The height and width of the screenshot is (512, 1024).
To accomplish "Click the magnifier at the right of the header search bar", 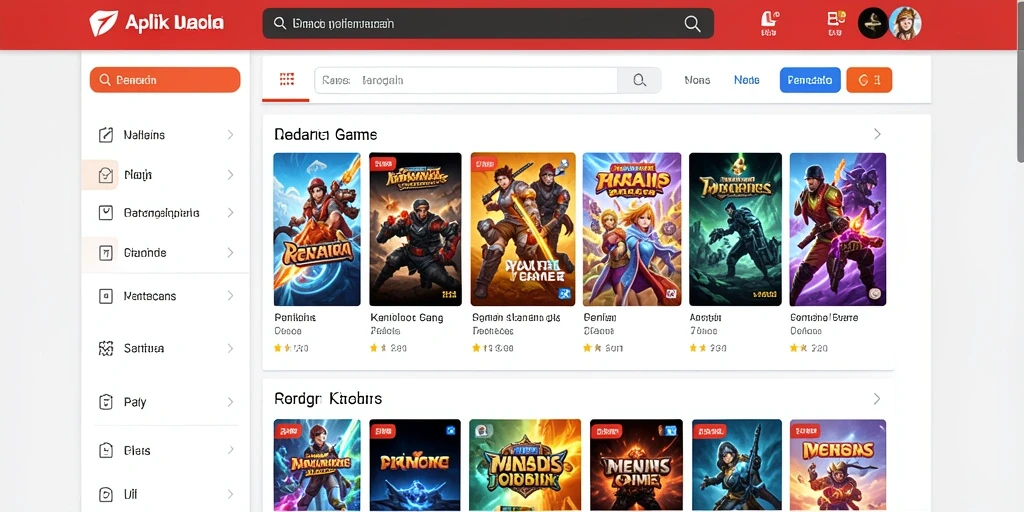I will [x=692, y=24].
